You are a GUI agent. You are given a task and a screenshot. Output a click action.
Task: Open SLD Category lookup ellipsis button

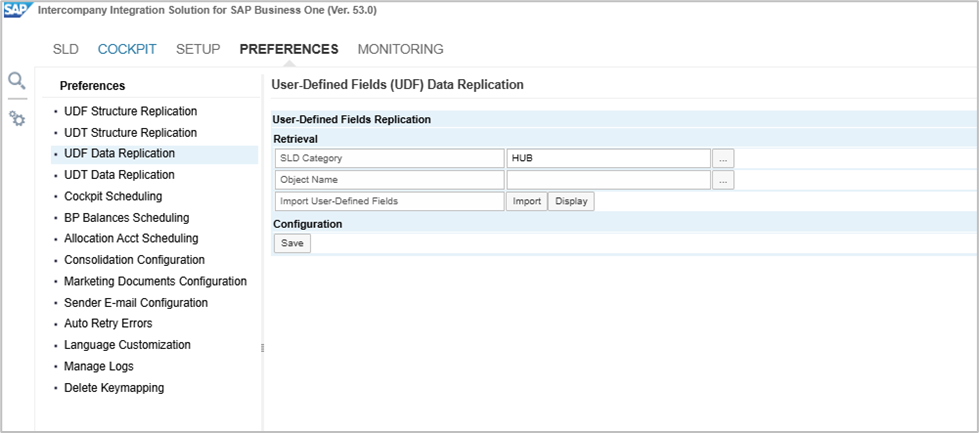coord(723,158)
